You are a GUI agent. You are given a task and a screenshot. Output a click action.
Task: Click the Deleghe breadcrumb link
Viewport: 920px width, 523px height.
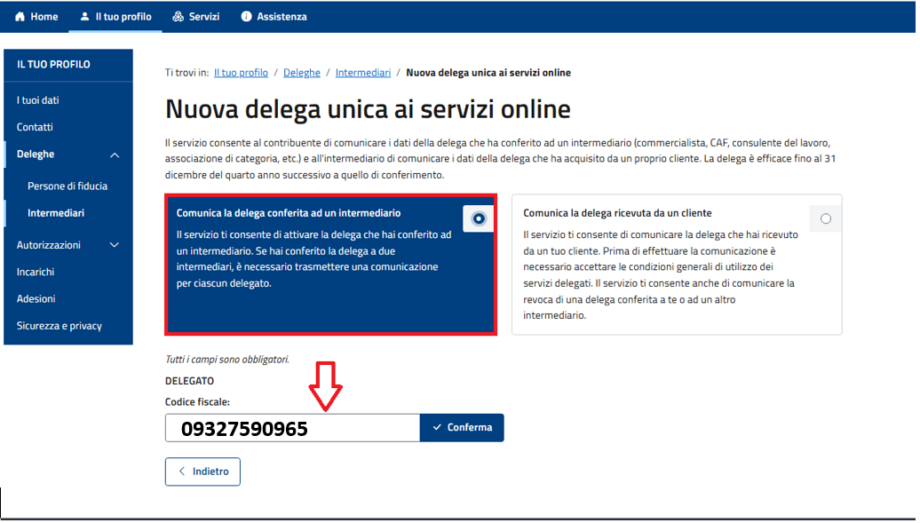point(302,73)
